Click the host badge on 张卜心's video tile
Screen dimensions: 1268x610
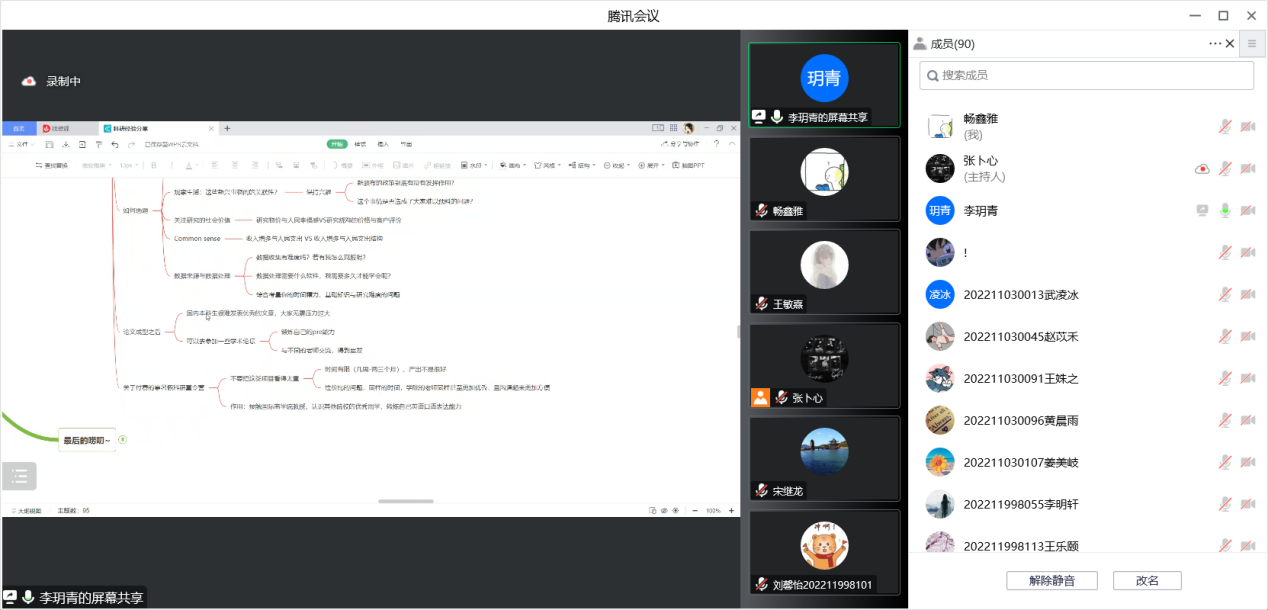point(760,398)
